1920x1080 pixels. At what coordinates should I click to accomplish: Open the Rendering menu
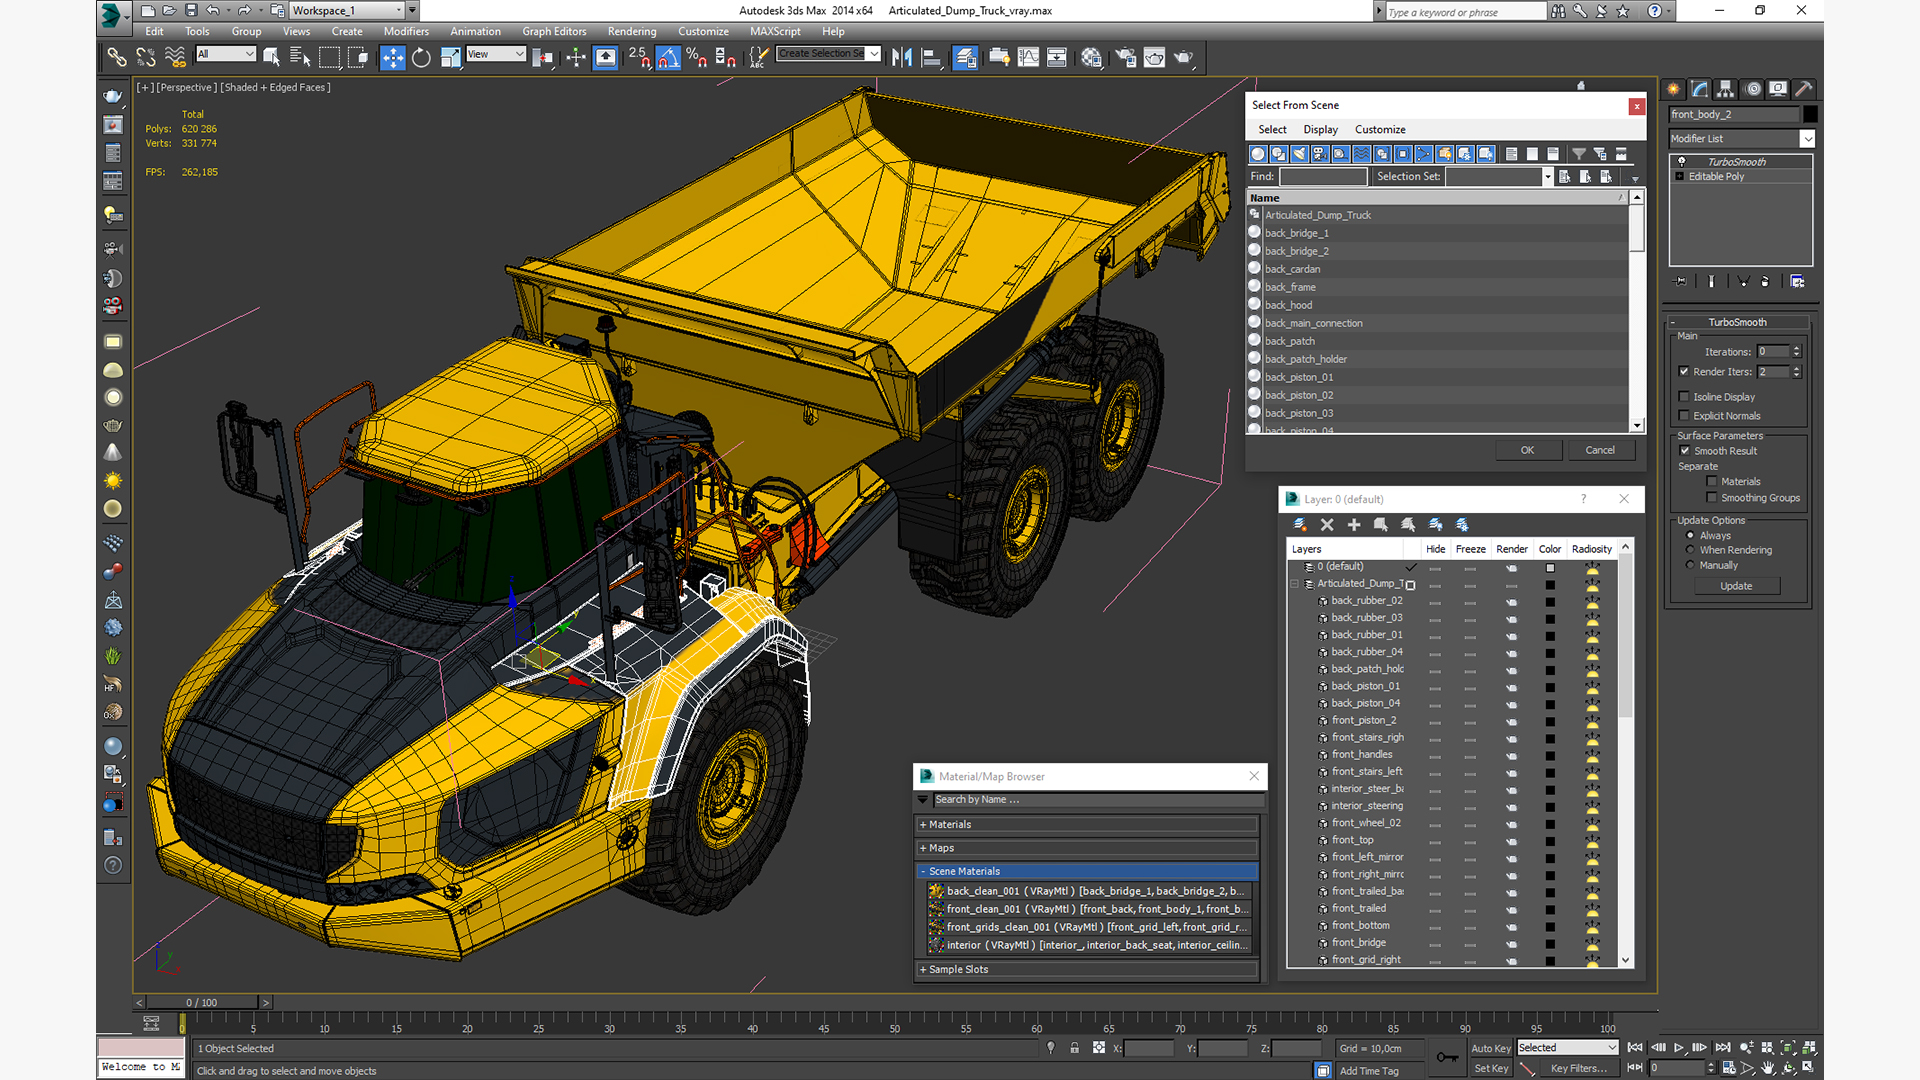632,32
